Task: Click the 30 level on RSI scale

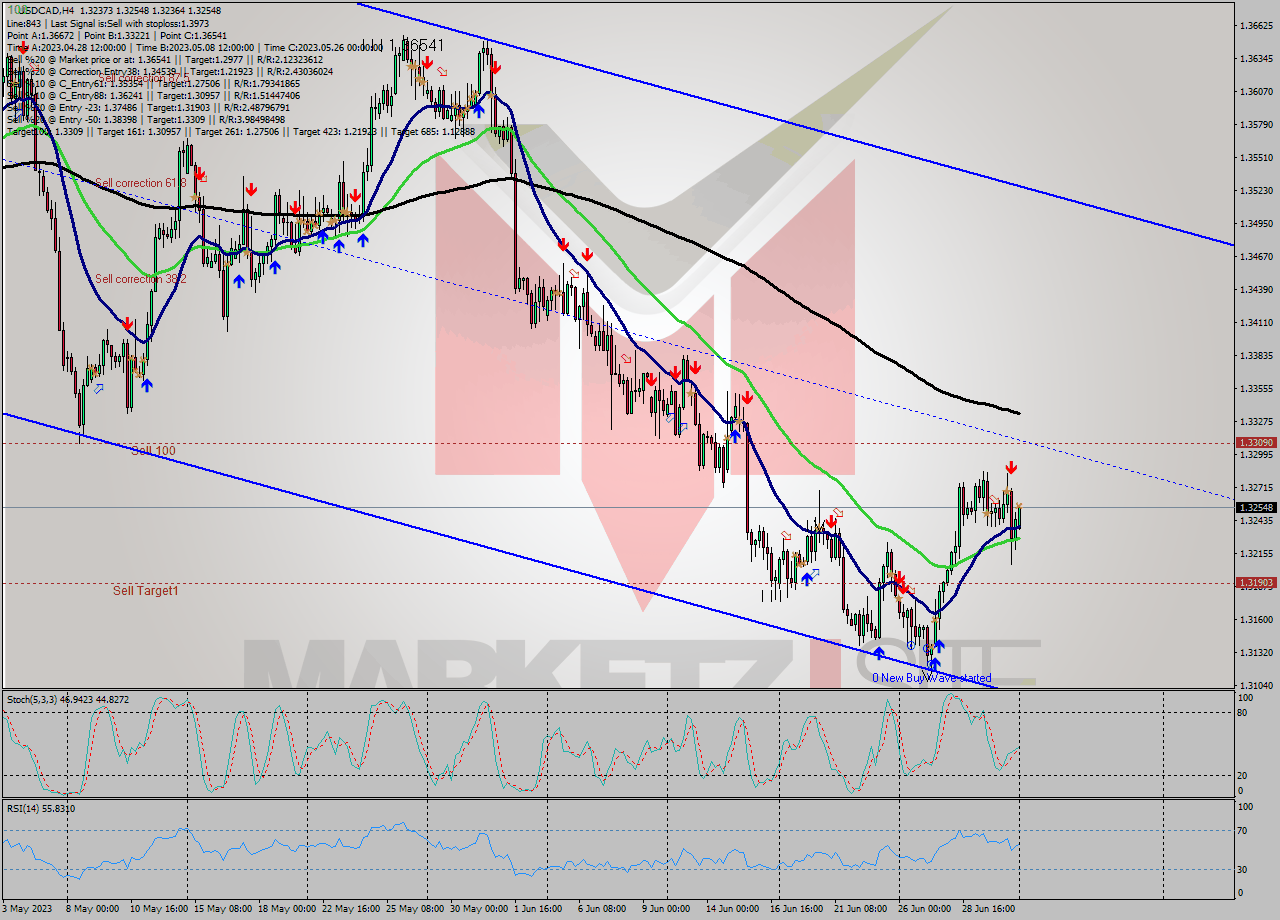Action: 1242,869
